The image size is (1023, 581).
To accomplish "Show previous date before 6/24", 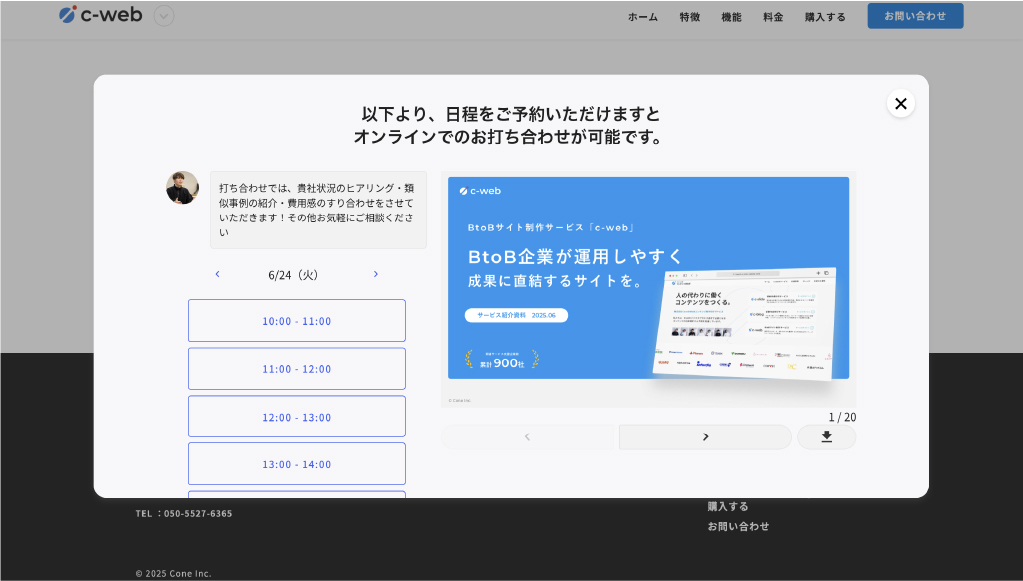I will coord(218,274).
